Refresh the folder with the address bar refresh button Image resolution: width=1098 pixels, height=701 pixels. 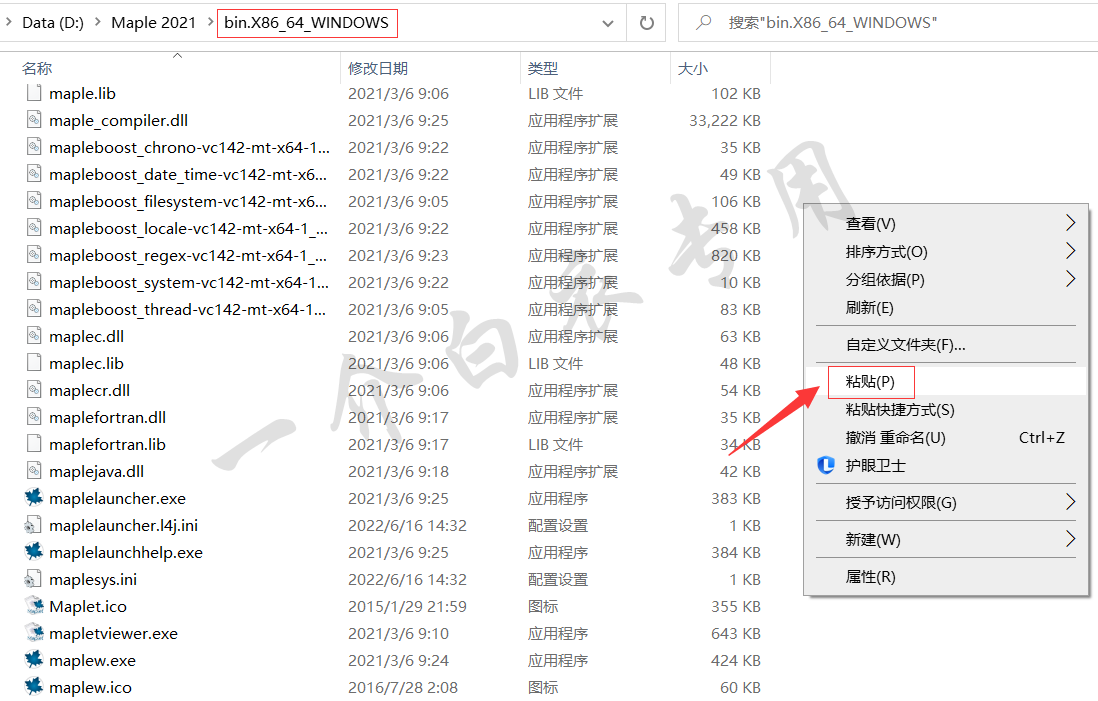click(646, 22)
